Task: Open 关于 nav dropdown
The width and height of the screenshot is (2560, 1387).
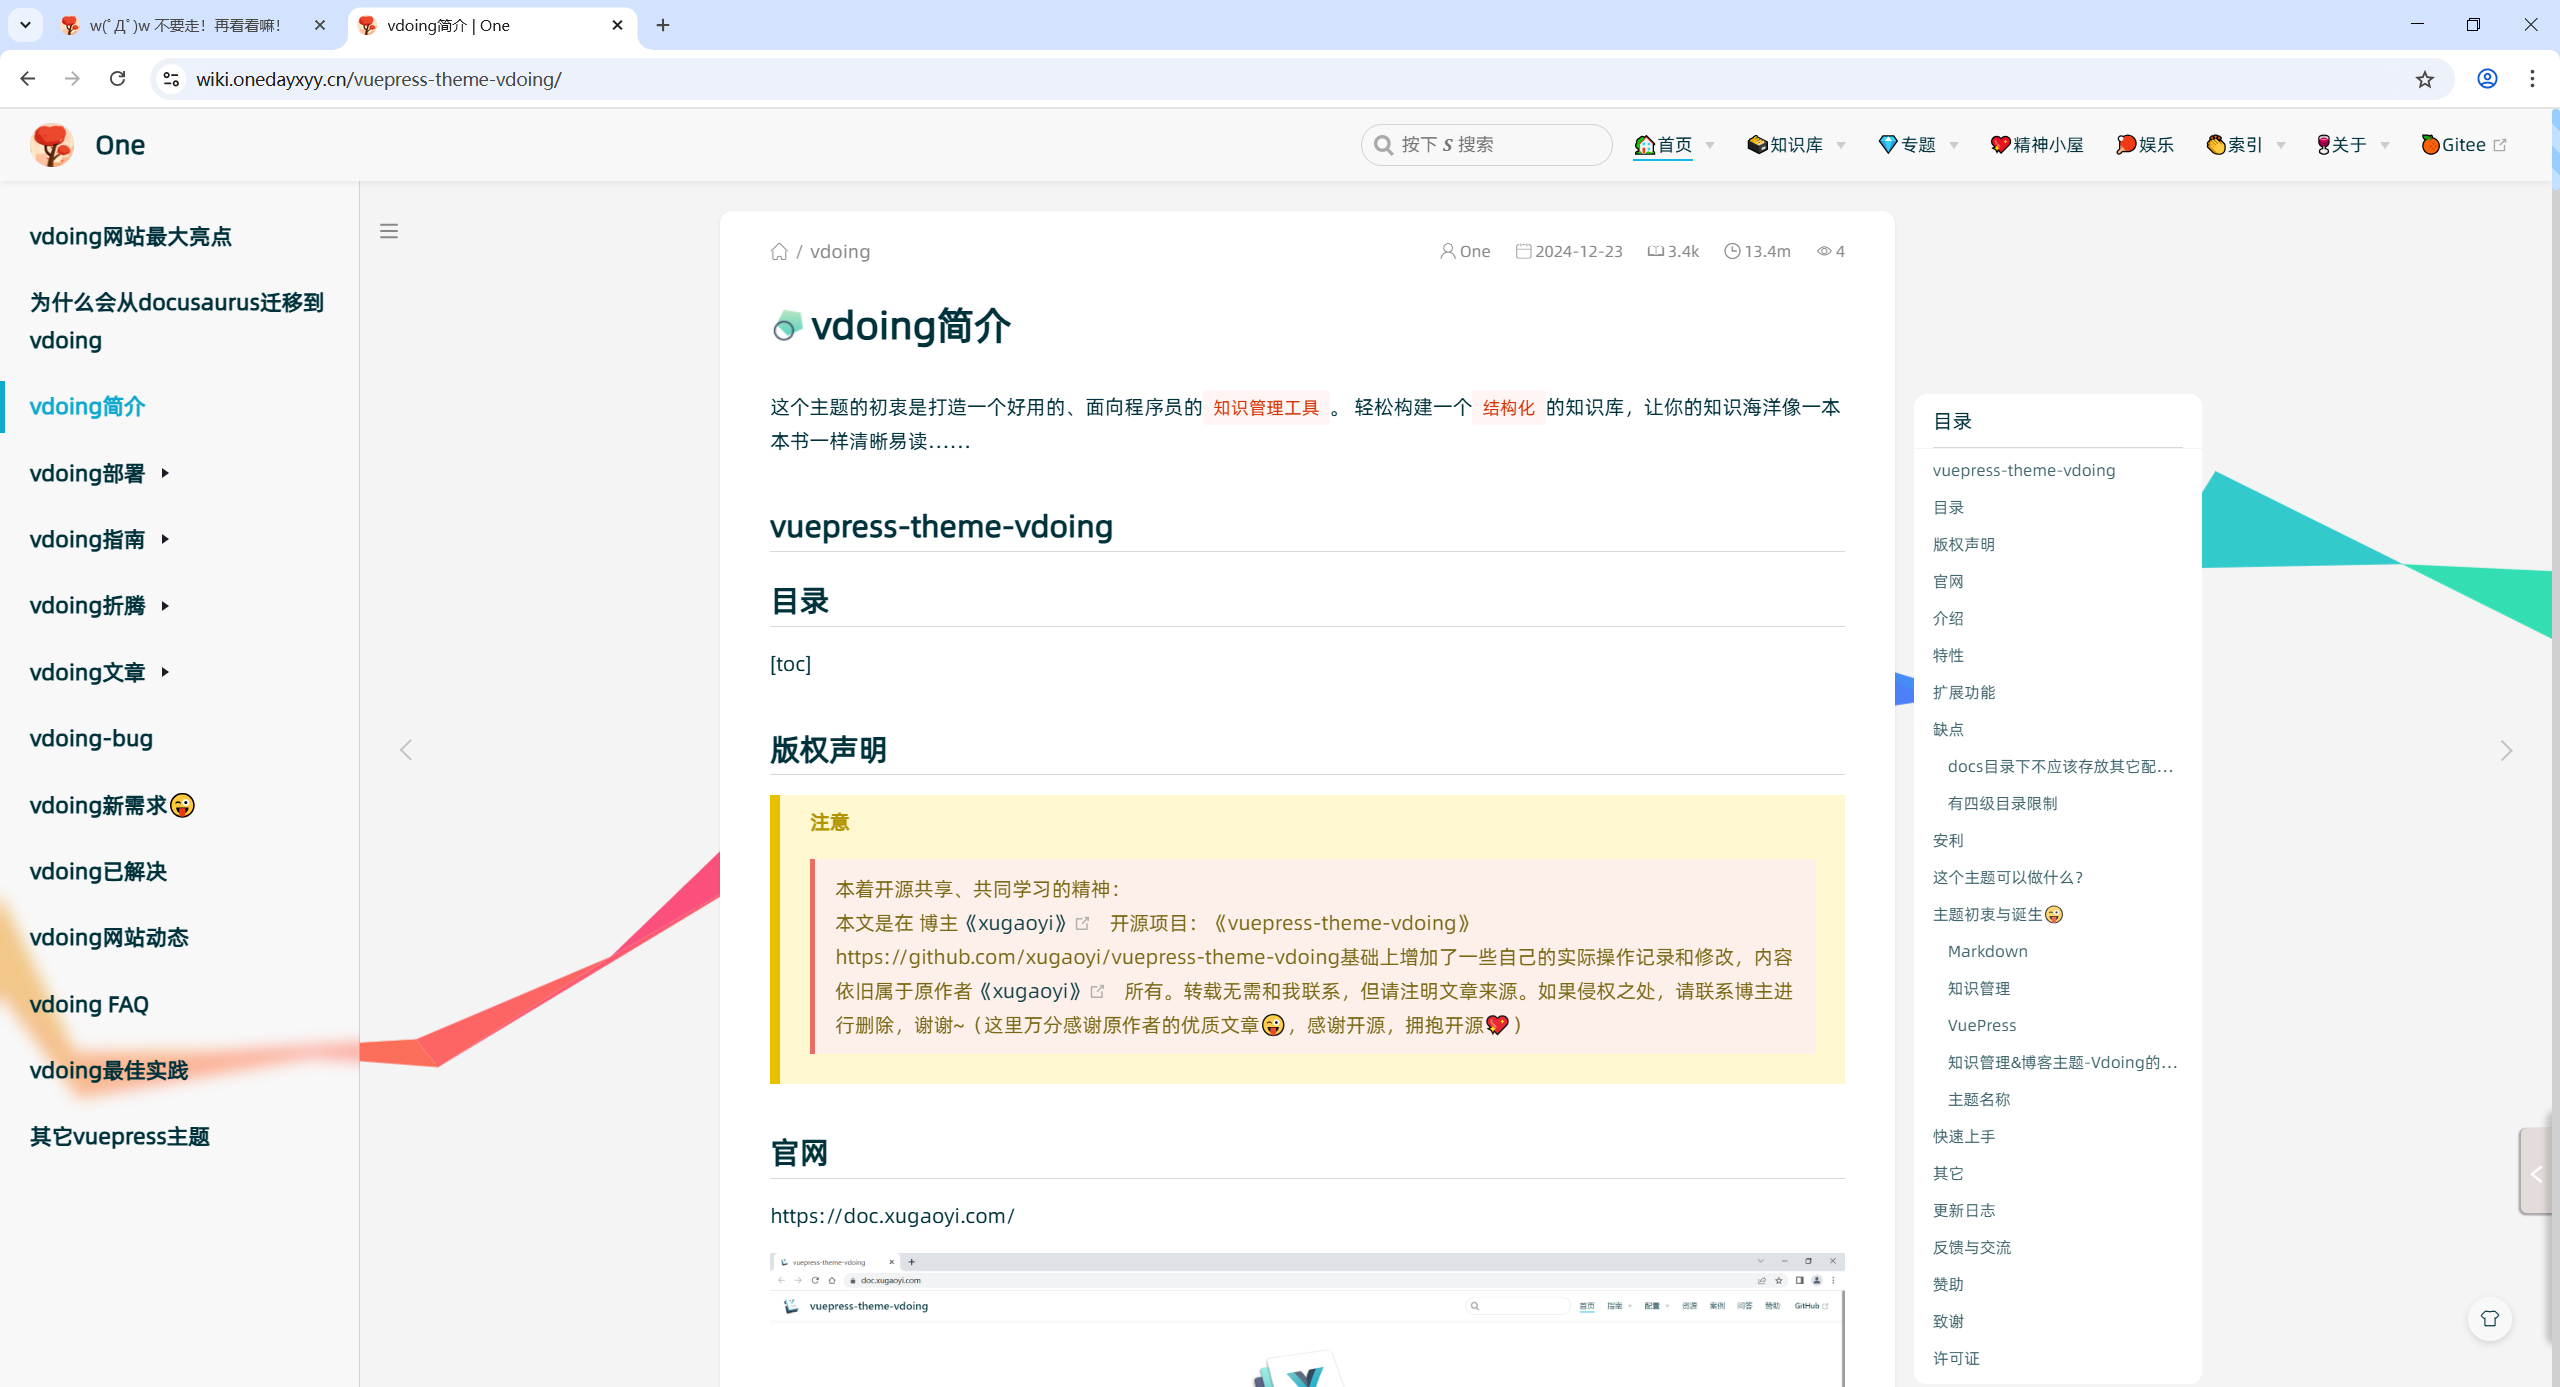Action: tap(2353, 145)
